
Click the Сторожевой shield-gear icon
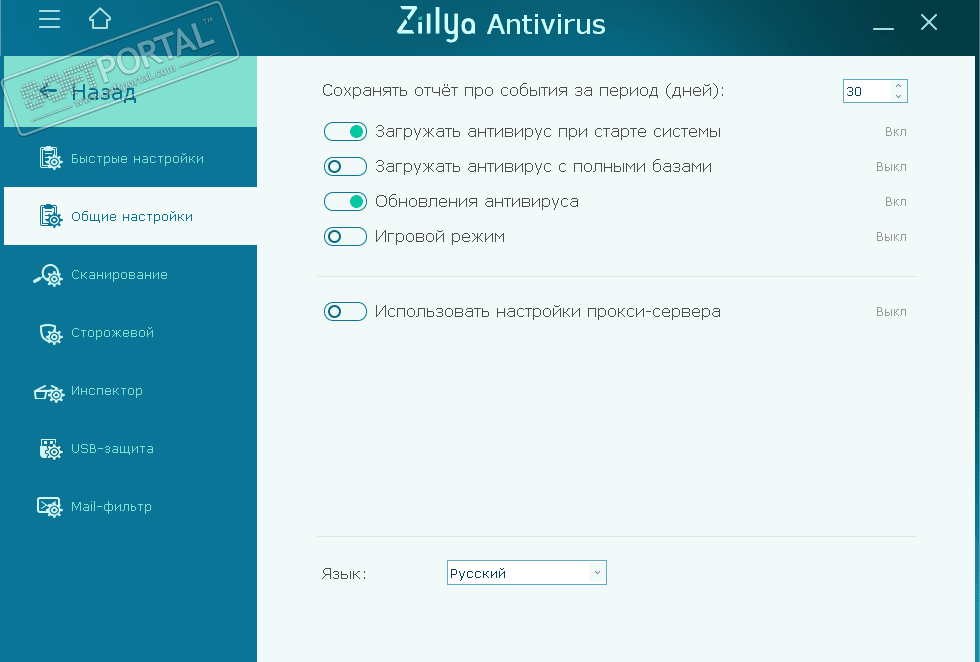[51, 333]
